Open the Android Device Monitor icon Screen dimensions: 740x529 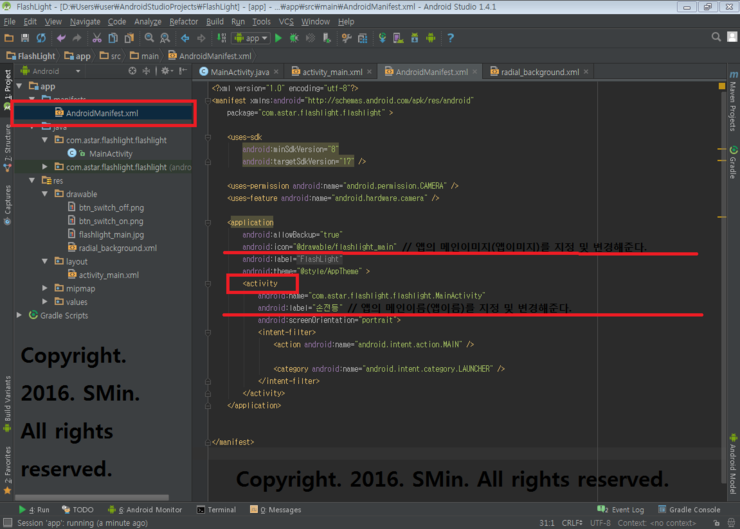tap(430, 38)
